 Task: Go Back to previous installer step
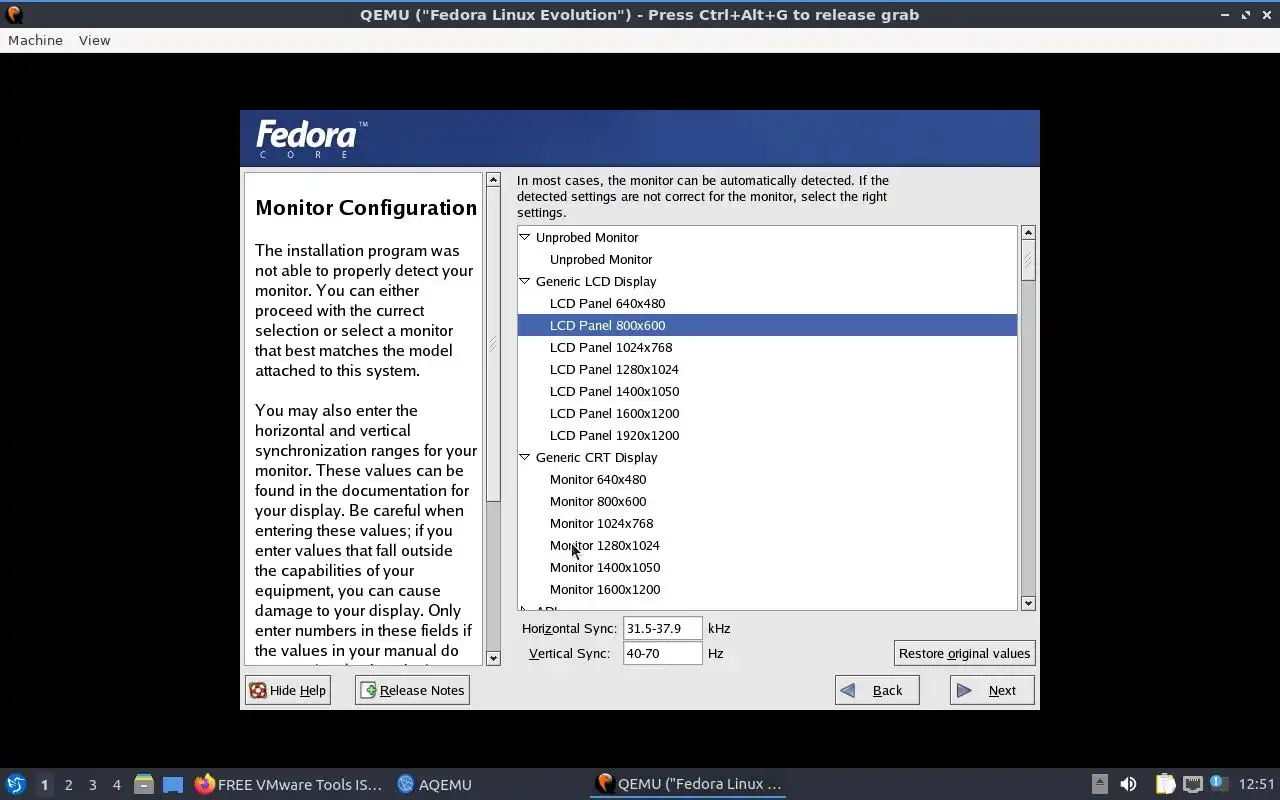pyautogui.click(x=877, y=690)
